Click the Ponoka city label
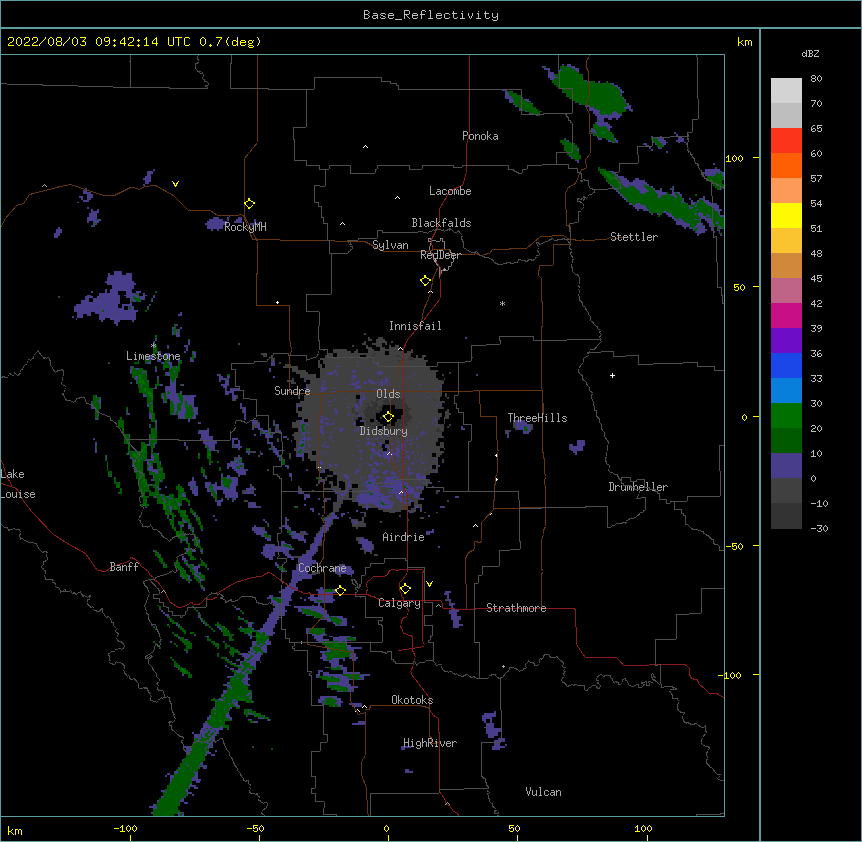The image size is (862, 842). pyautogui.click(x=480, y=136)
